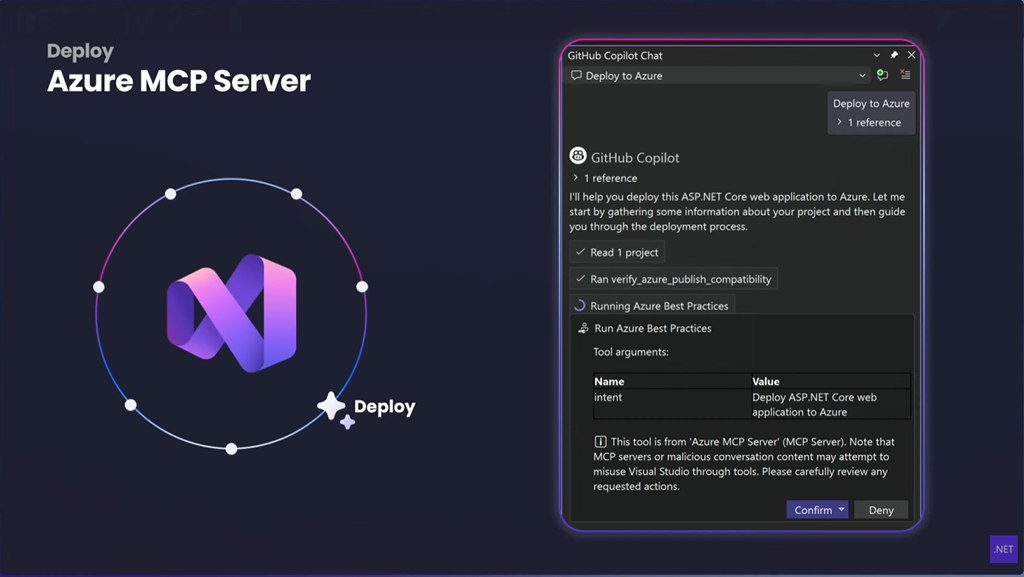The width and height of the screenshot is (1024, 577).
Task: Deny the tool run request
Action: coord(881,510)
